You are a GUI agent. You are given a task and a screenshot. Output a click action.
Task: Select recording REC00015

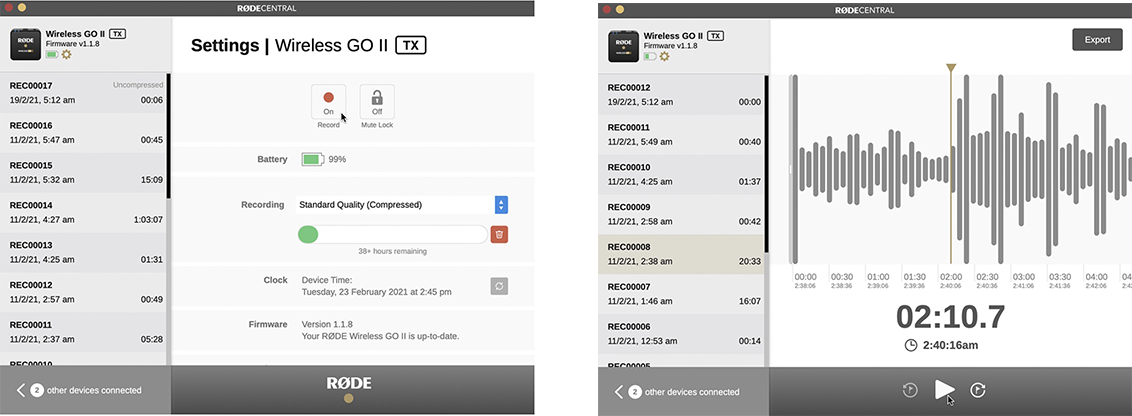(x=84, y=173)
